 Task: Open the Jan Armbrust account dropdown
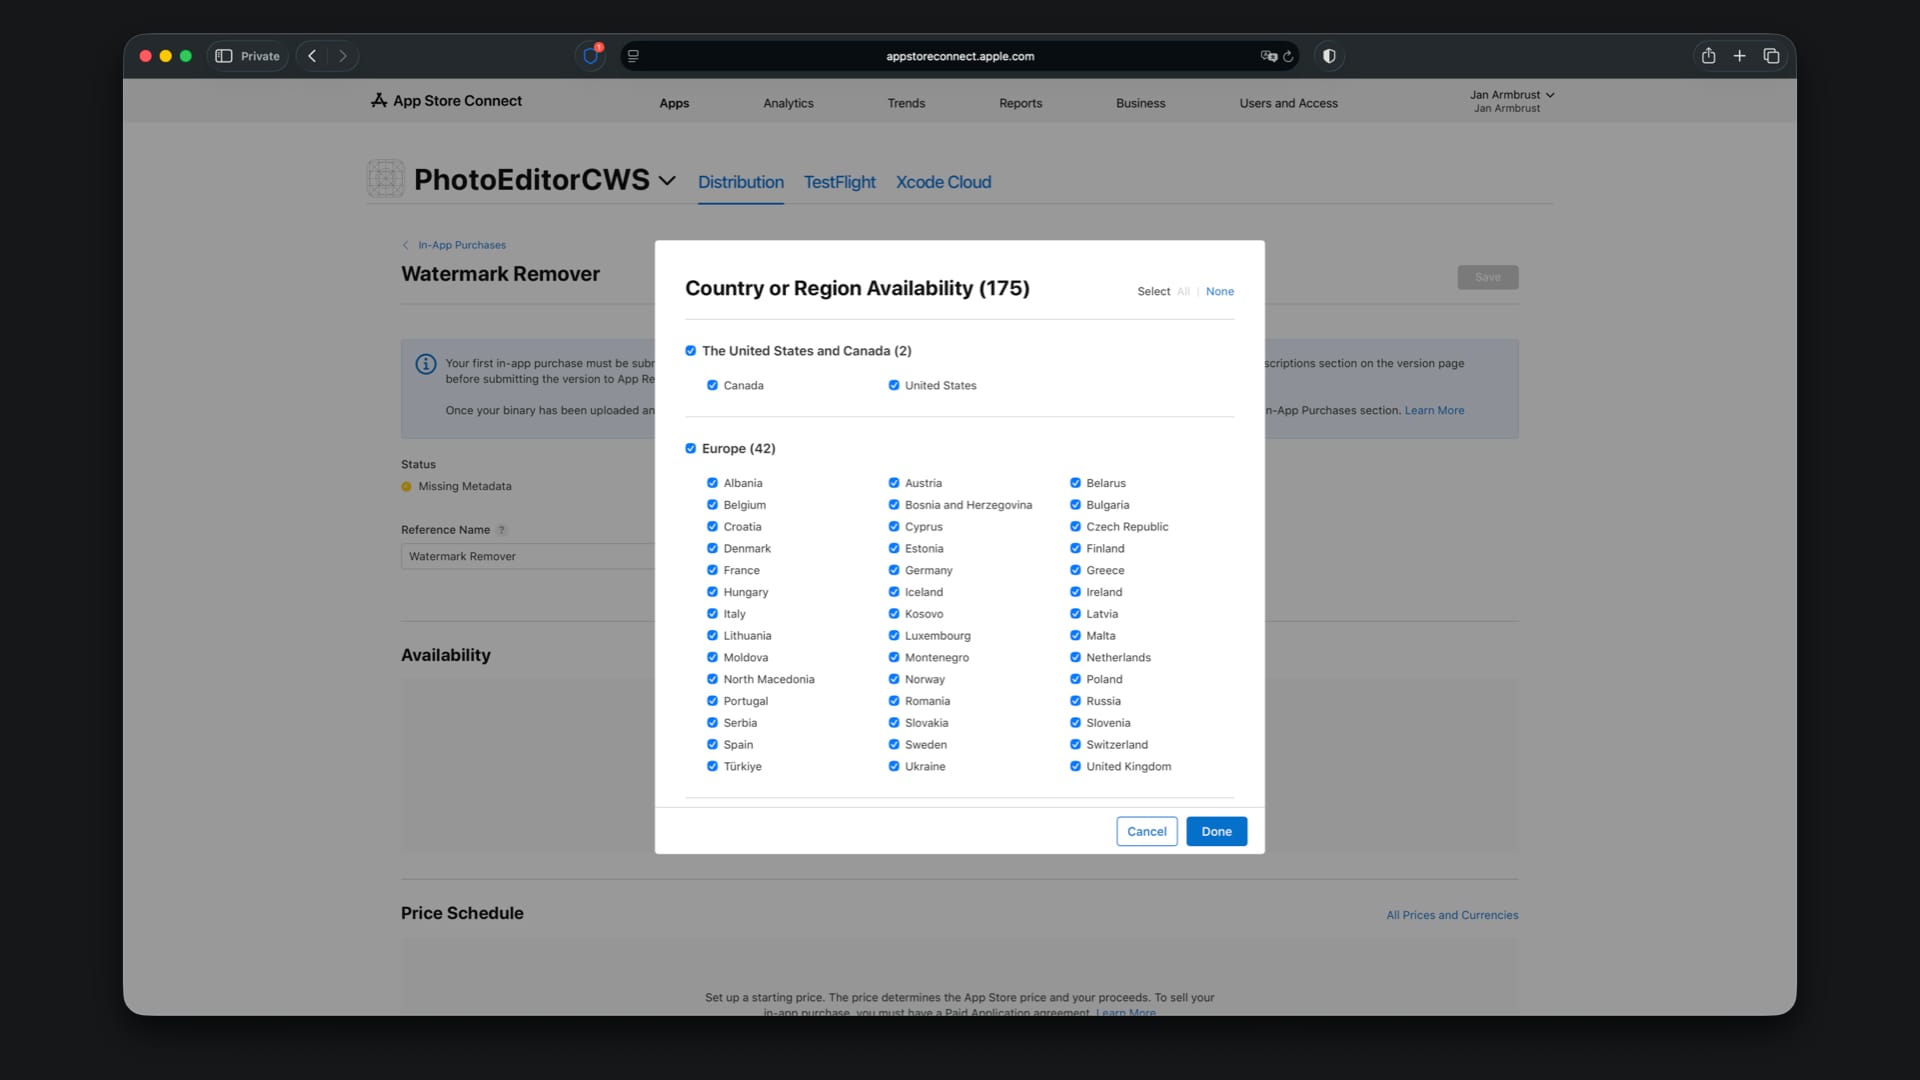pyautogui.click(x=1511, y=95)
